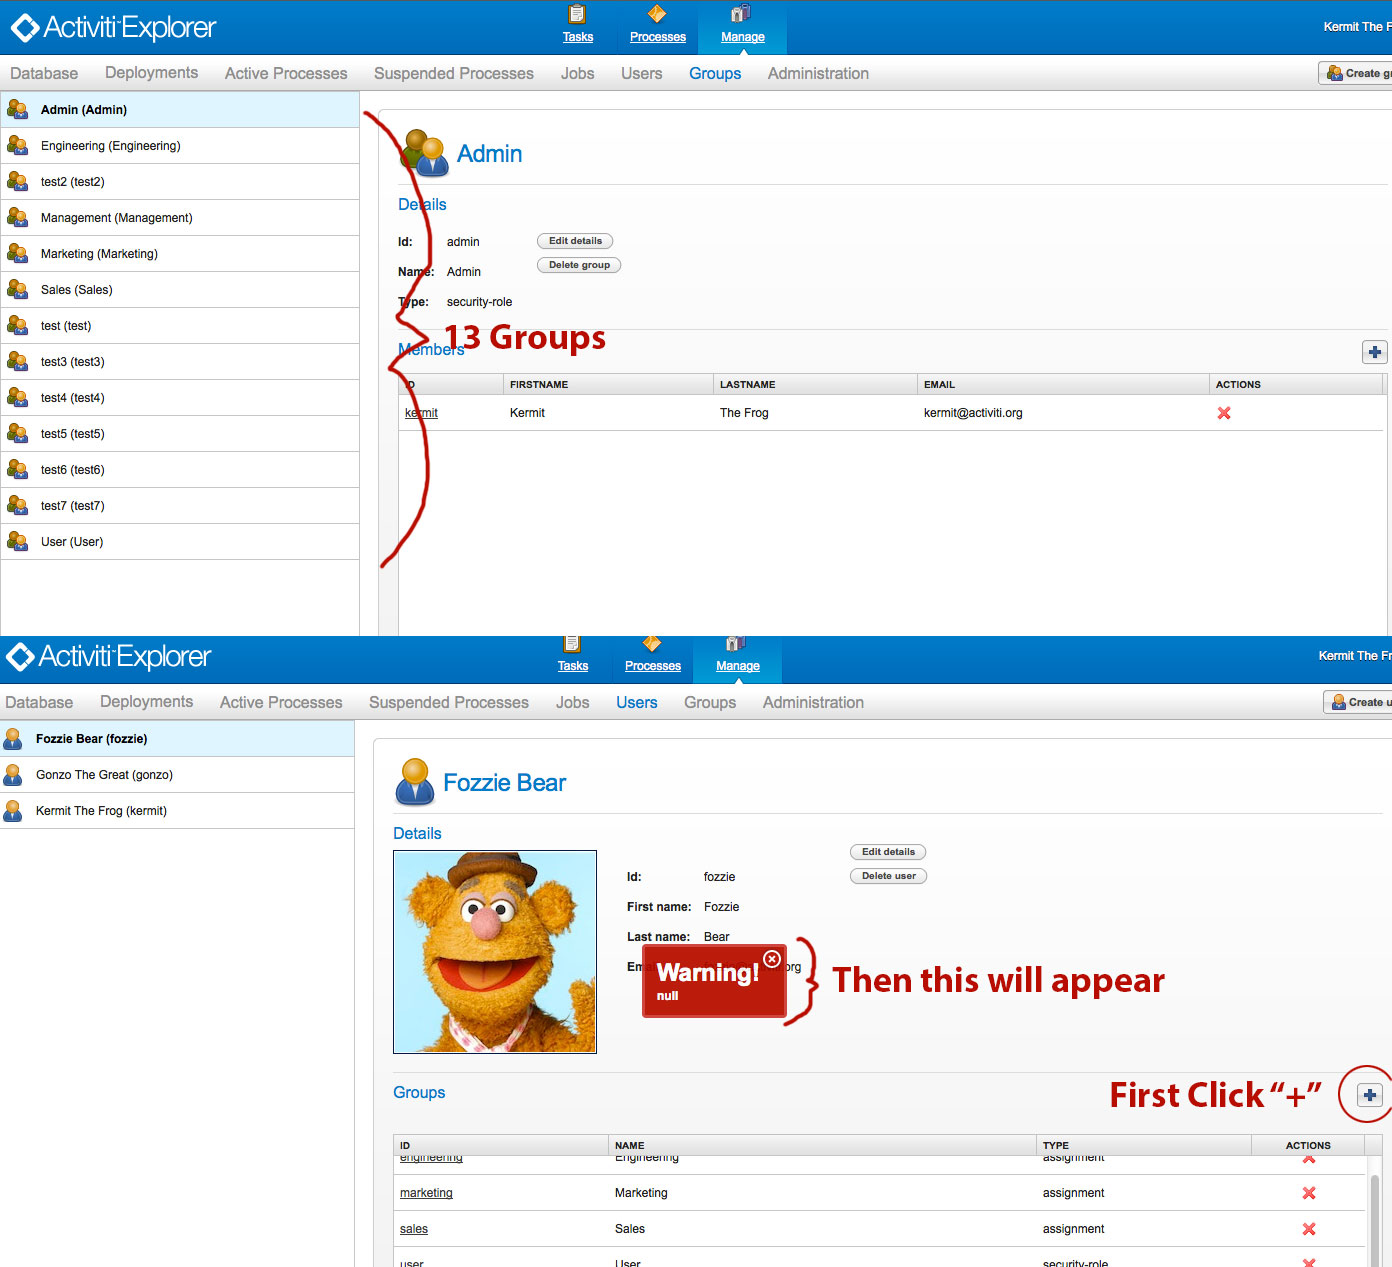Open Database tab on the Groups page

tap(44, 73)
